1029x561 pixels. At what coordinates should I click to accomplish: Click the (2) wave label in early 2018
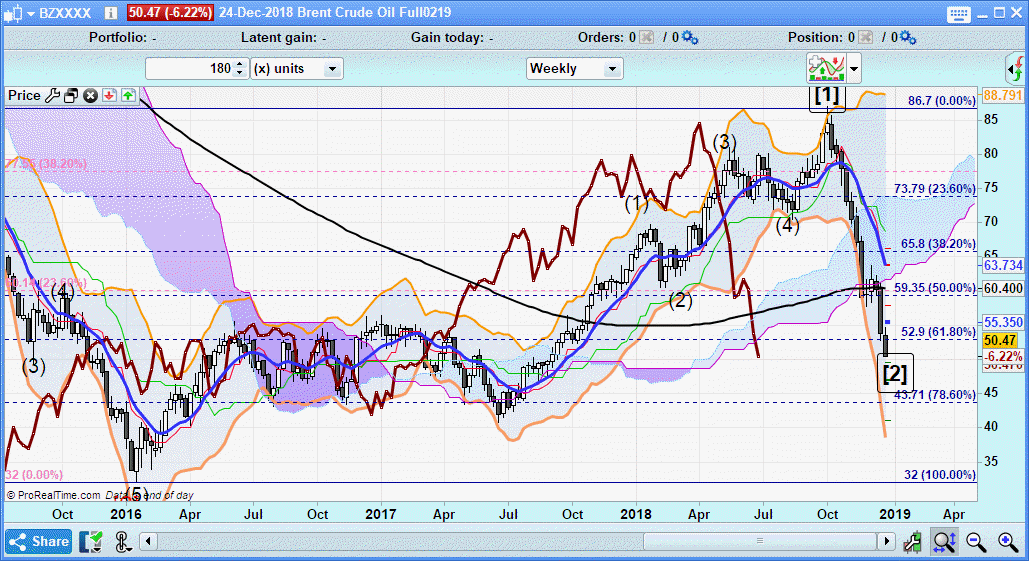pyautogui.click(x=681, y=301)
